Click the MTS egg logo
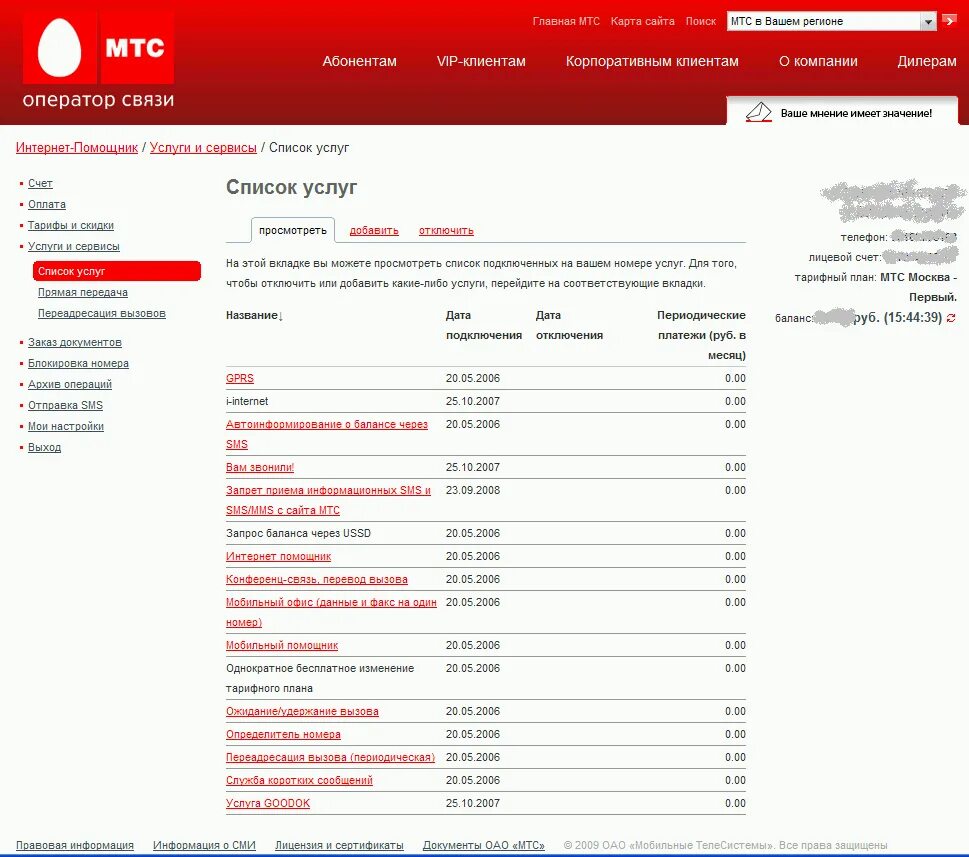 click(x=60, y=48)
